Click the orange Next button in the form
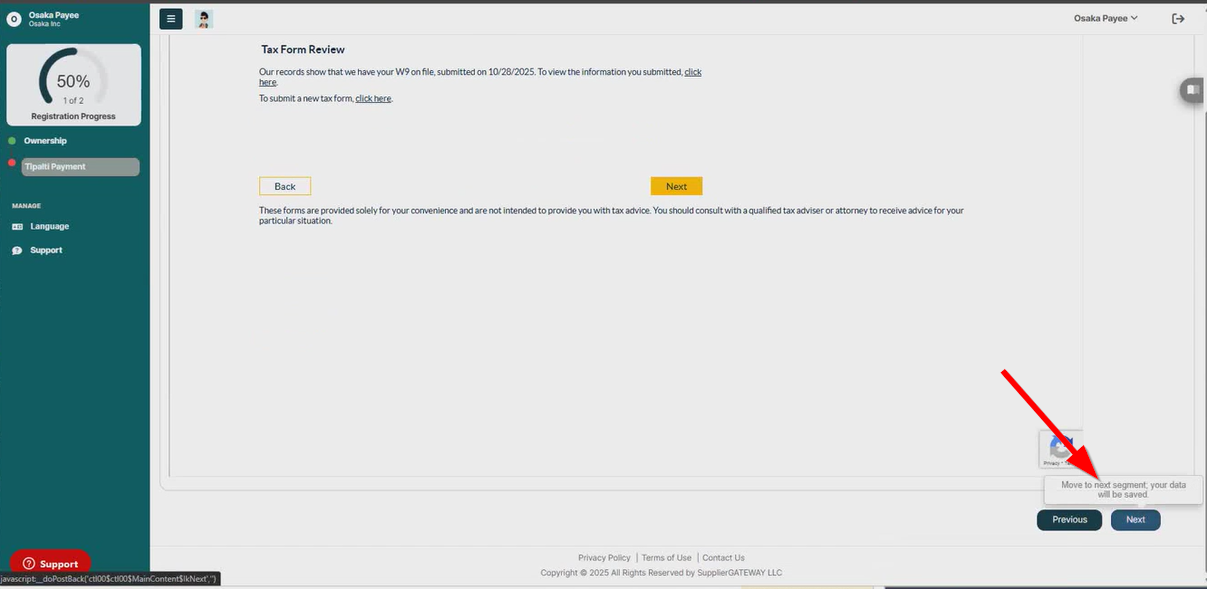Screen dimensions: 1207x589 pyautogui.click(x=676, y=186)
